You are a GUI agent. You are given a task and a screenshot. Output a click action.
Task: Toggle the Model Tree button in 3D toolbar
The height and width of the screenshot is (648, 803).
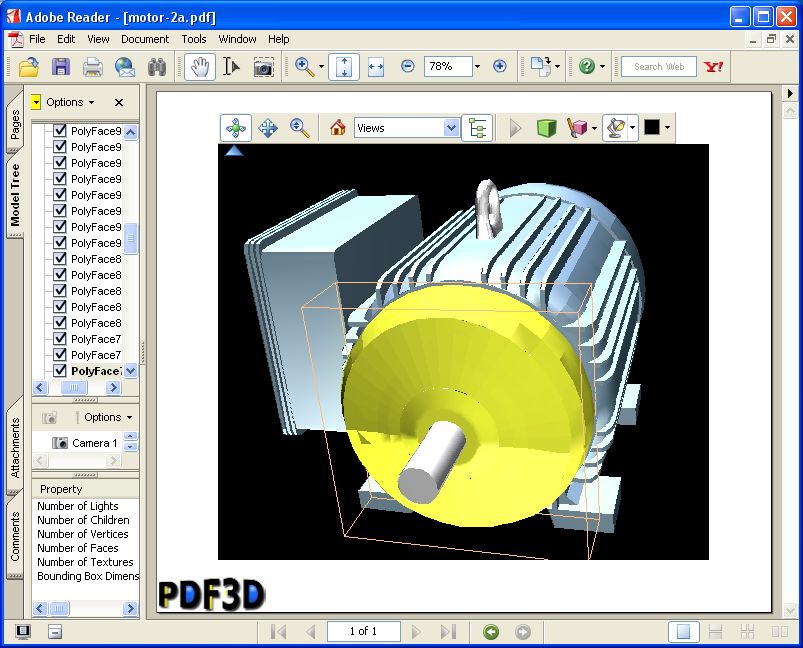coord(477,128)
